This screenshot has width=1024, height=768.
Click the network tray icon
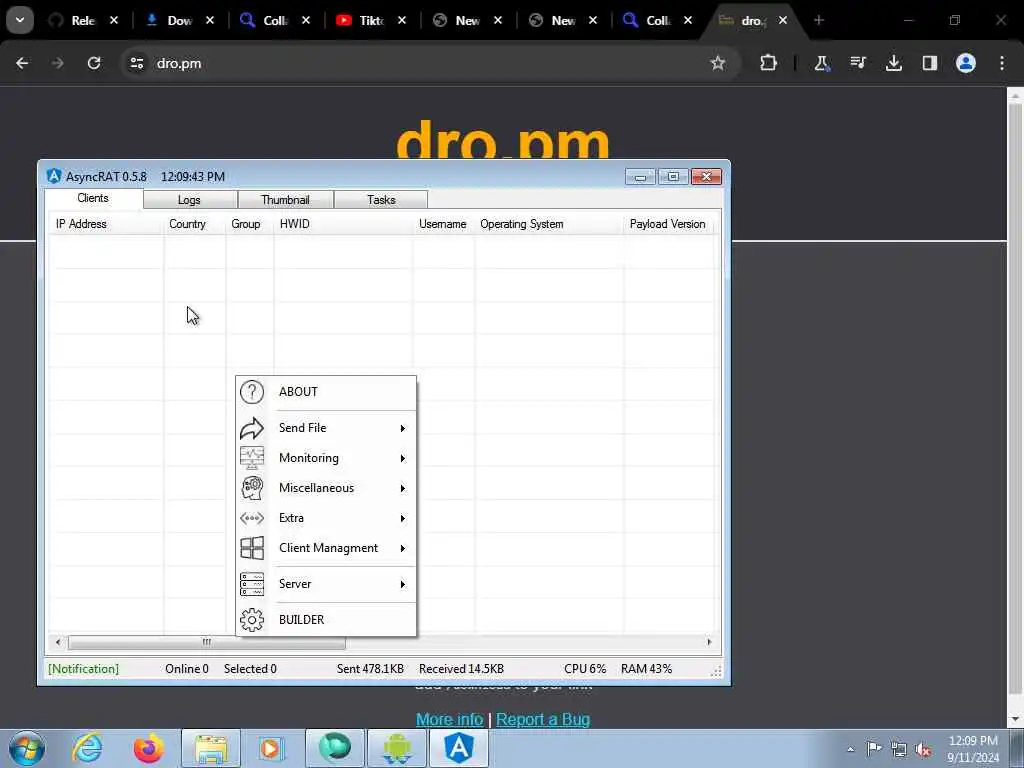click(899, 749)
